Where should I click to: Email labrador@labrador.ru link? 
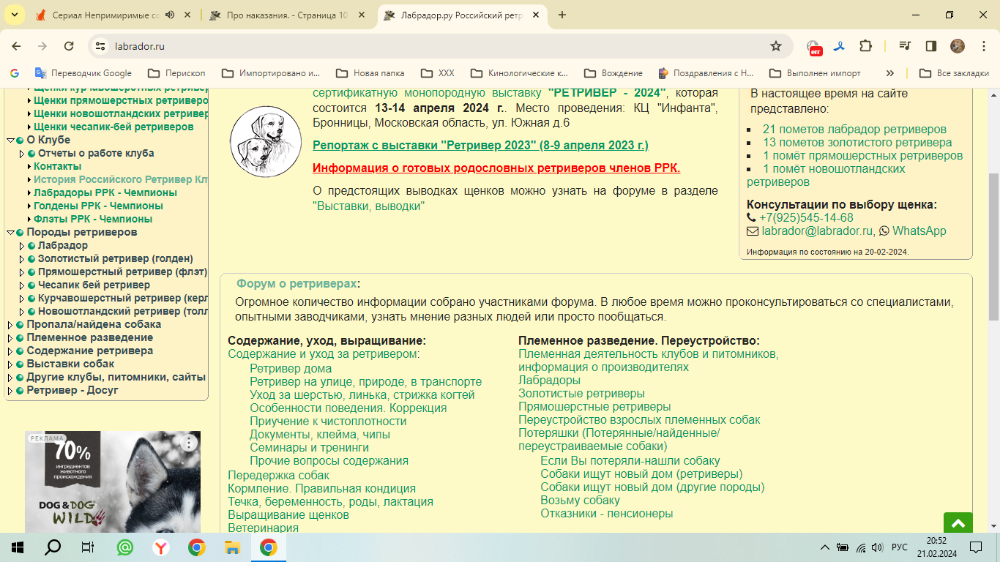(817, 231)
